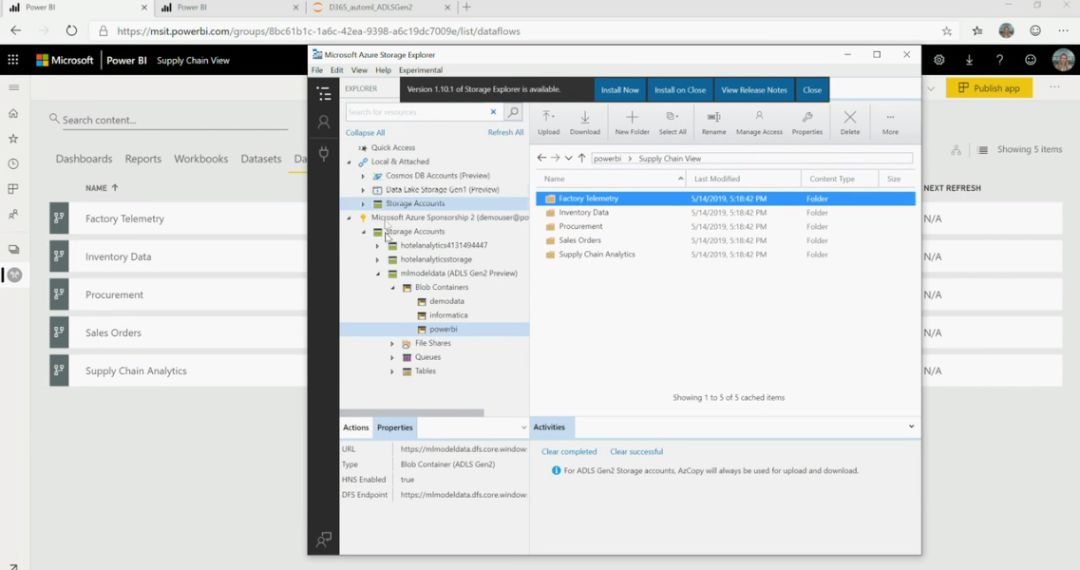Image resolution: width=1080 pixels, height=570 pixels.
Task: Click Power BI download arrow icon
Action: 969,60
